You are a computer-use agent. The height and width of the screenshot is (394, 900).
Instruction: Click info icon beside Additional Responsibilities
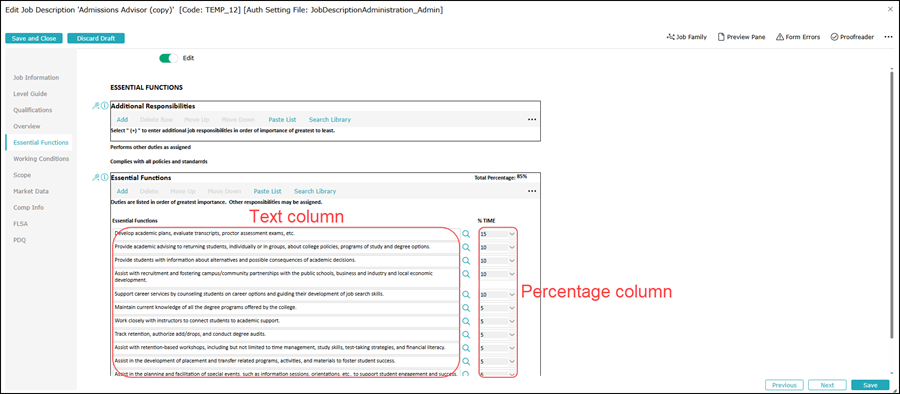(x=104, y=106)
